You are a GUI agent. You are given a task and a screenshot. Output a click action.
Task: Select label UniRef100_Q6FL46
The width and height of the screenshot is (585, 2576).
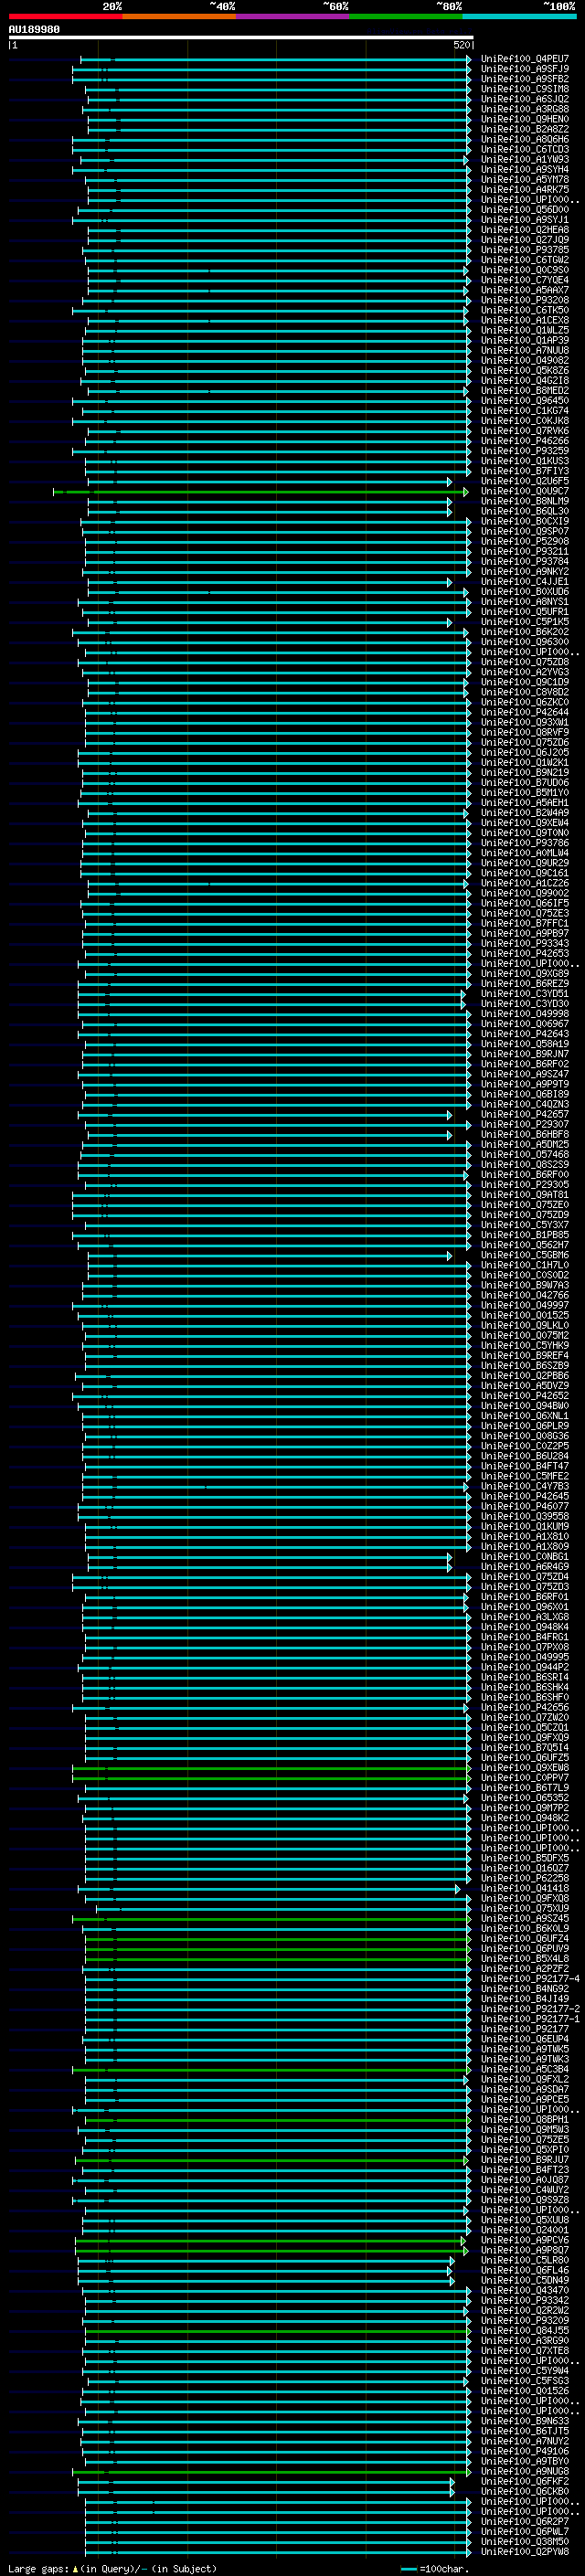point(525,2270)
